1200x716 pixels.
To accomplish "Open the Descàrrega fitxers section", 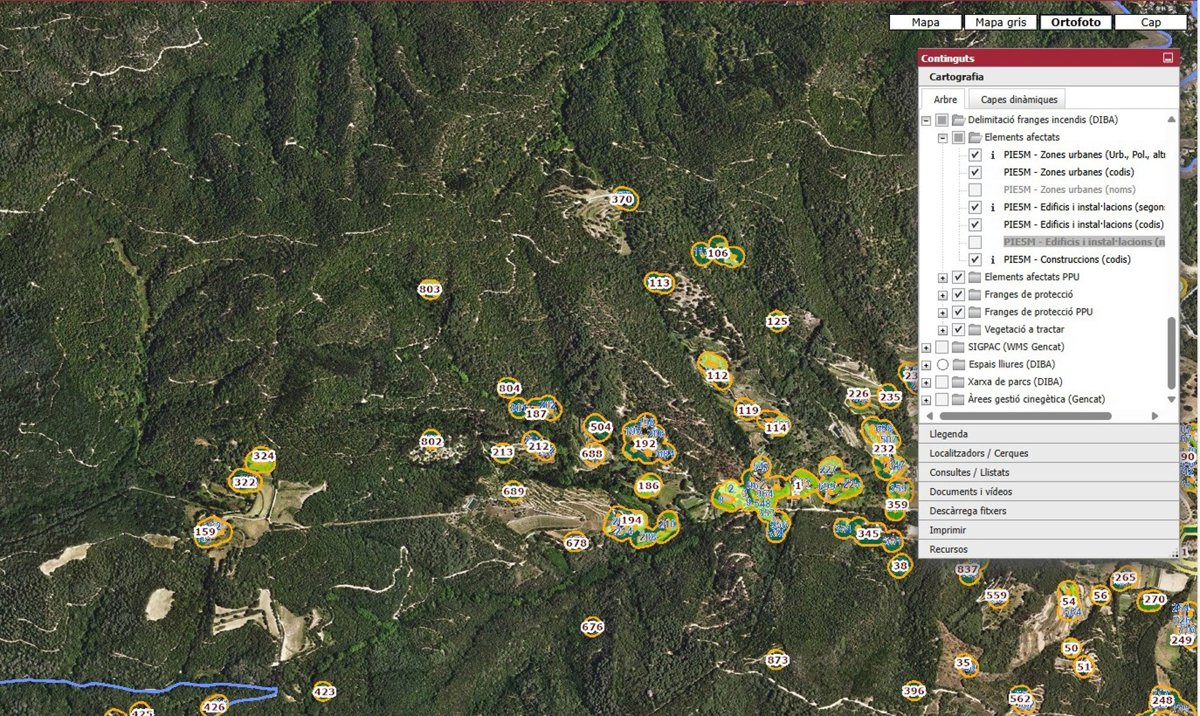I will pyautogui.click(x=1048, y=511).
